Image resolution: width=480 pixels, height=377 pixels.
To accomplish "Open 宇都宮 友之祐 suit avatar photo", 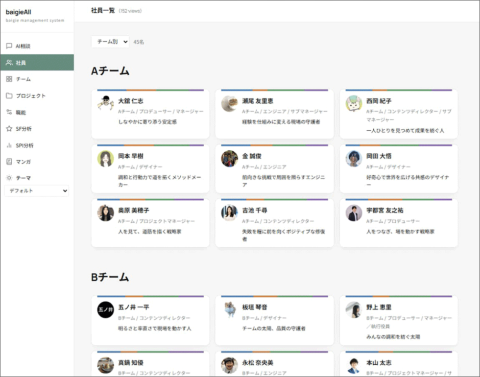I will [354, 213].
